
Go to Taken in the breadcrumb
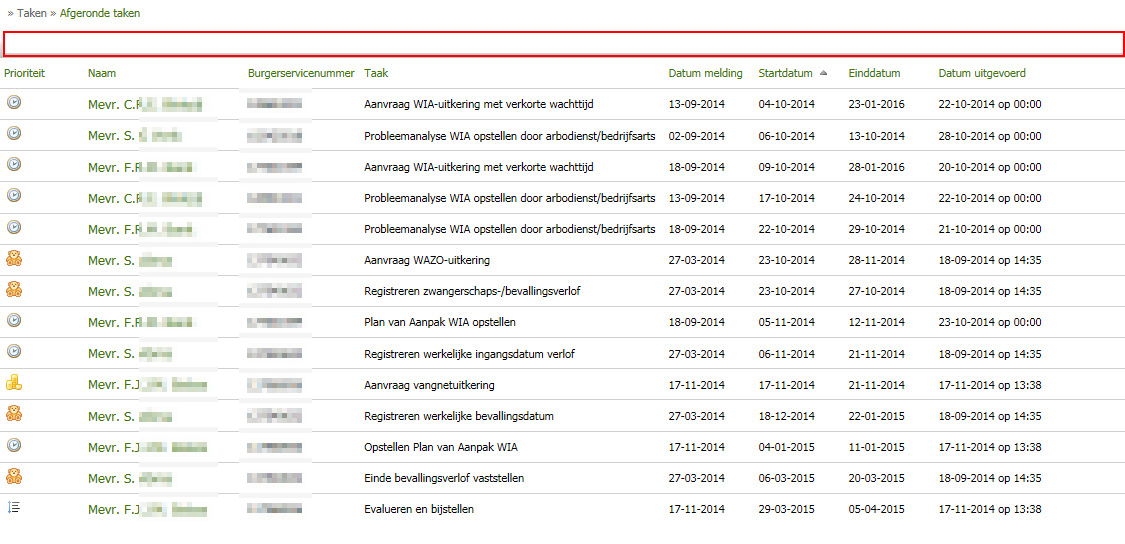pyautogui.click(x=32, y=14)
